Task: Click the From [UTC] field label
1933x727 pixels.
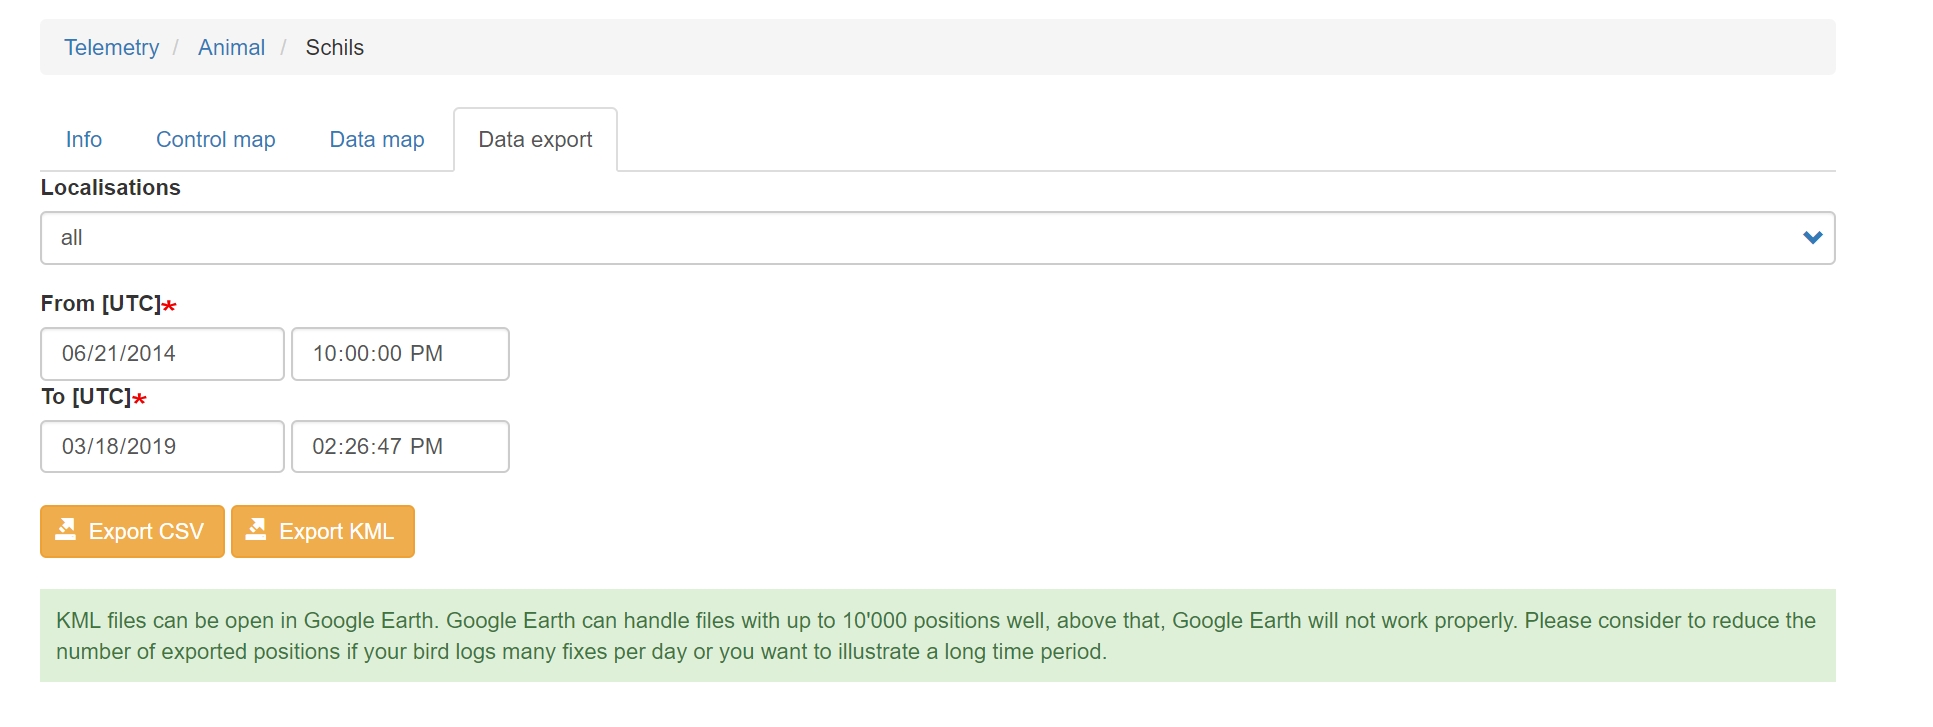Action: pos(100,304)
